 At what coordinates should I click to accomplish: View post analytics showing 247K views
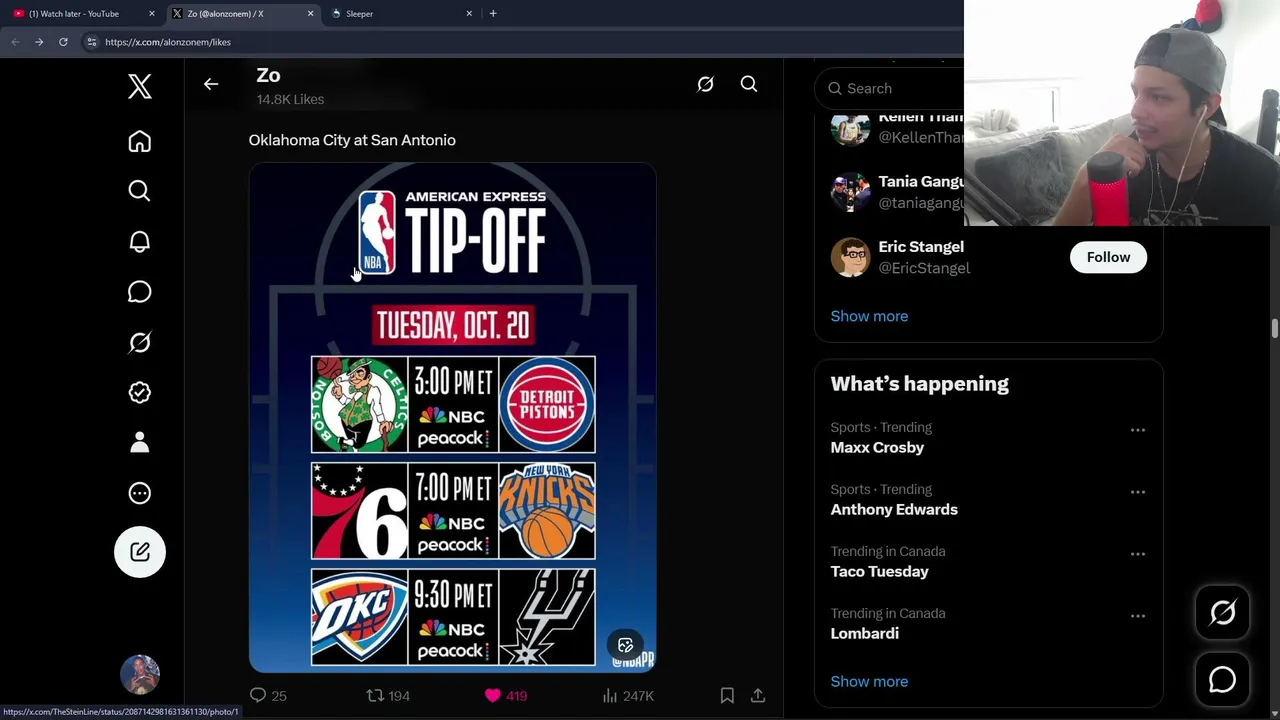tap(628, 695)
